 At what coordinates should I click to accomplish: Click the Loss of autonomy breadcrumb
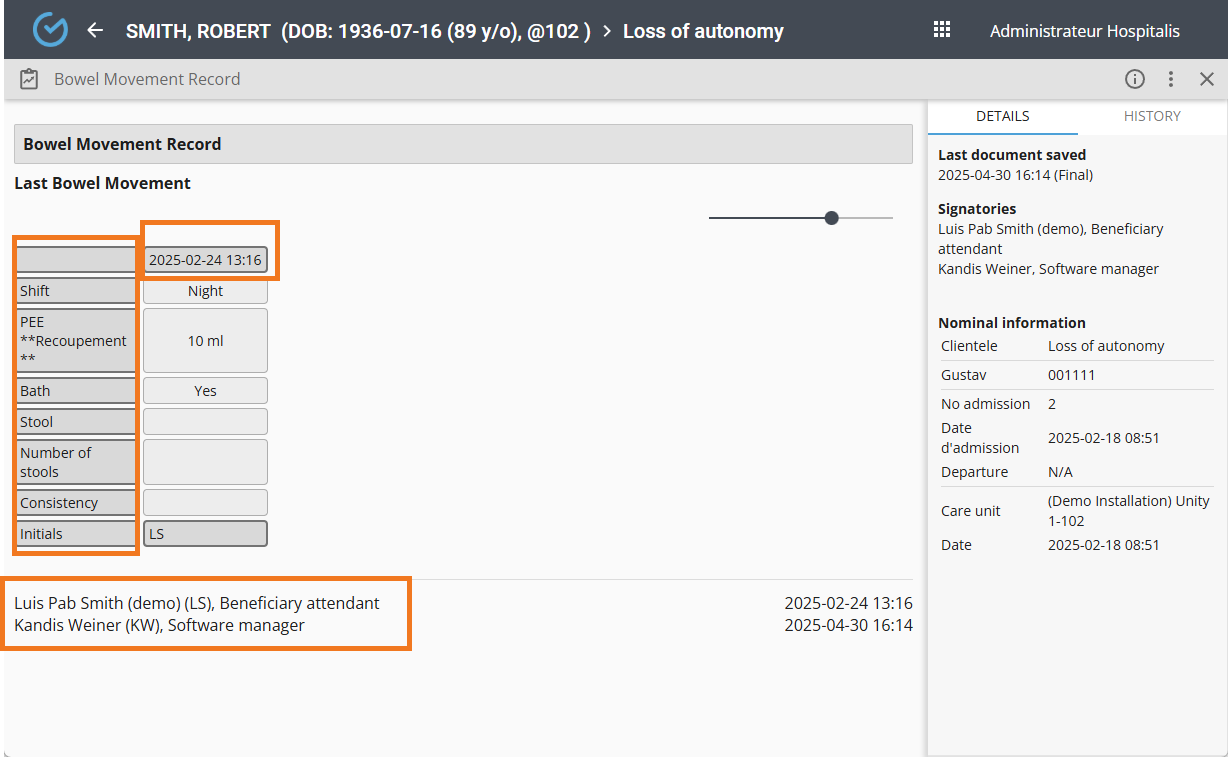[703, 31]
